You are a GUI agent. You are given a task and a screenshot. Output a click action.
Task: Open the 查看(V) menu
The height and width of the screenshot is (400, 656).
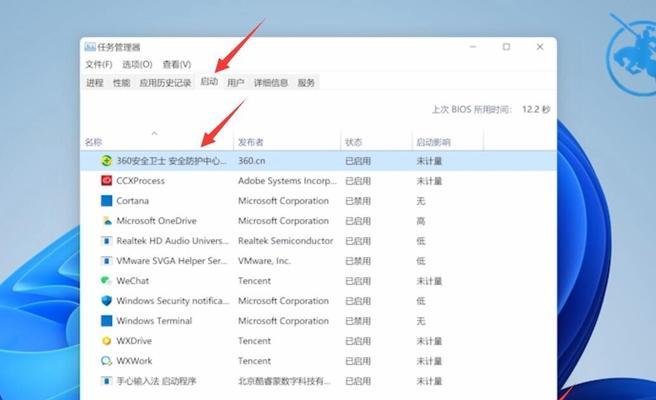pos(177,64)
